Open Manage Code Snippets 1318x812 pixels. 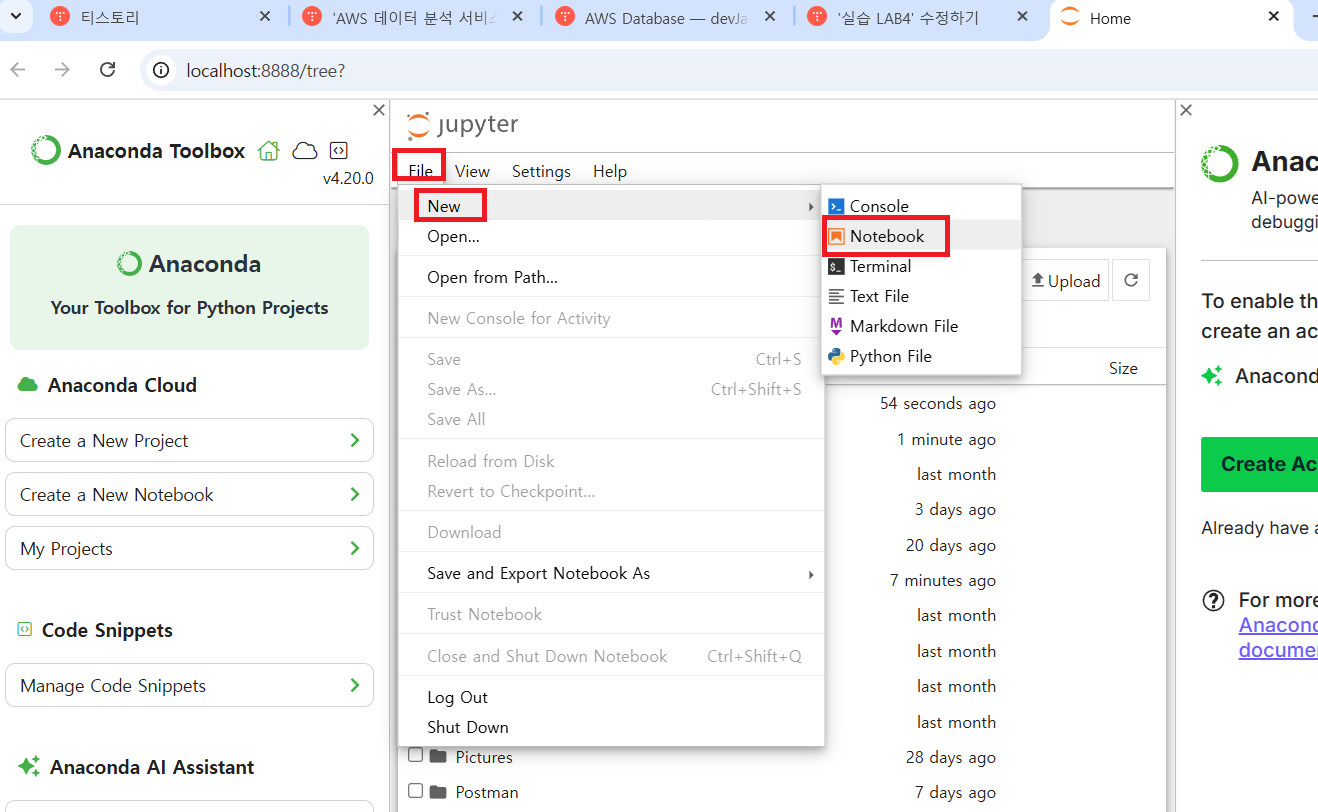pyautogui.click(x=189, y=685)
